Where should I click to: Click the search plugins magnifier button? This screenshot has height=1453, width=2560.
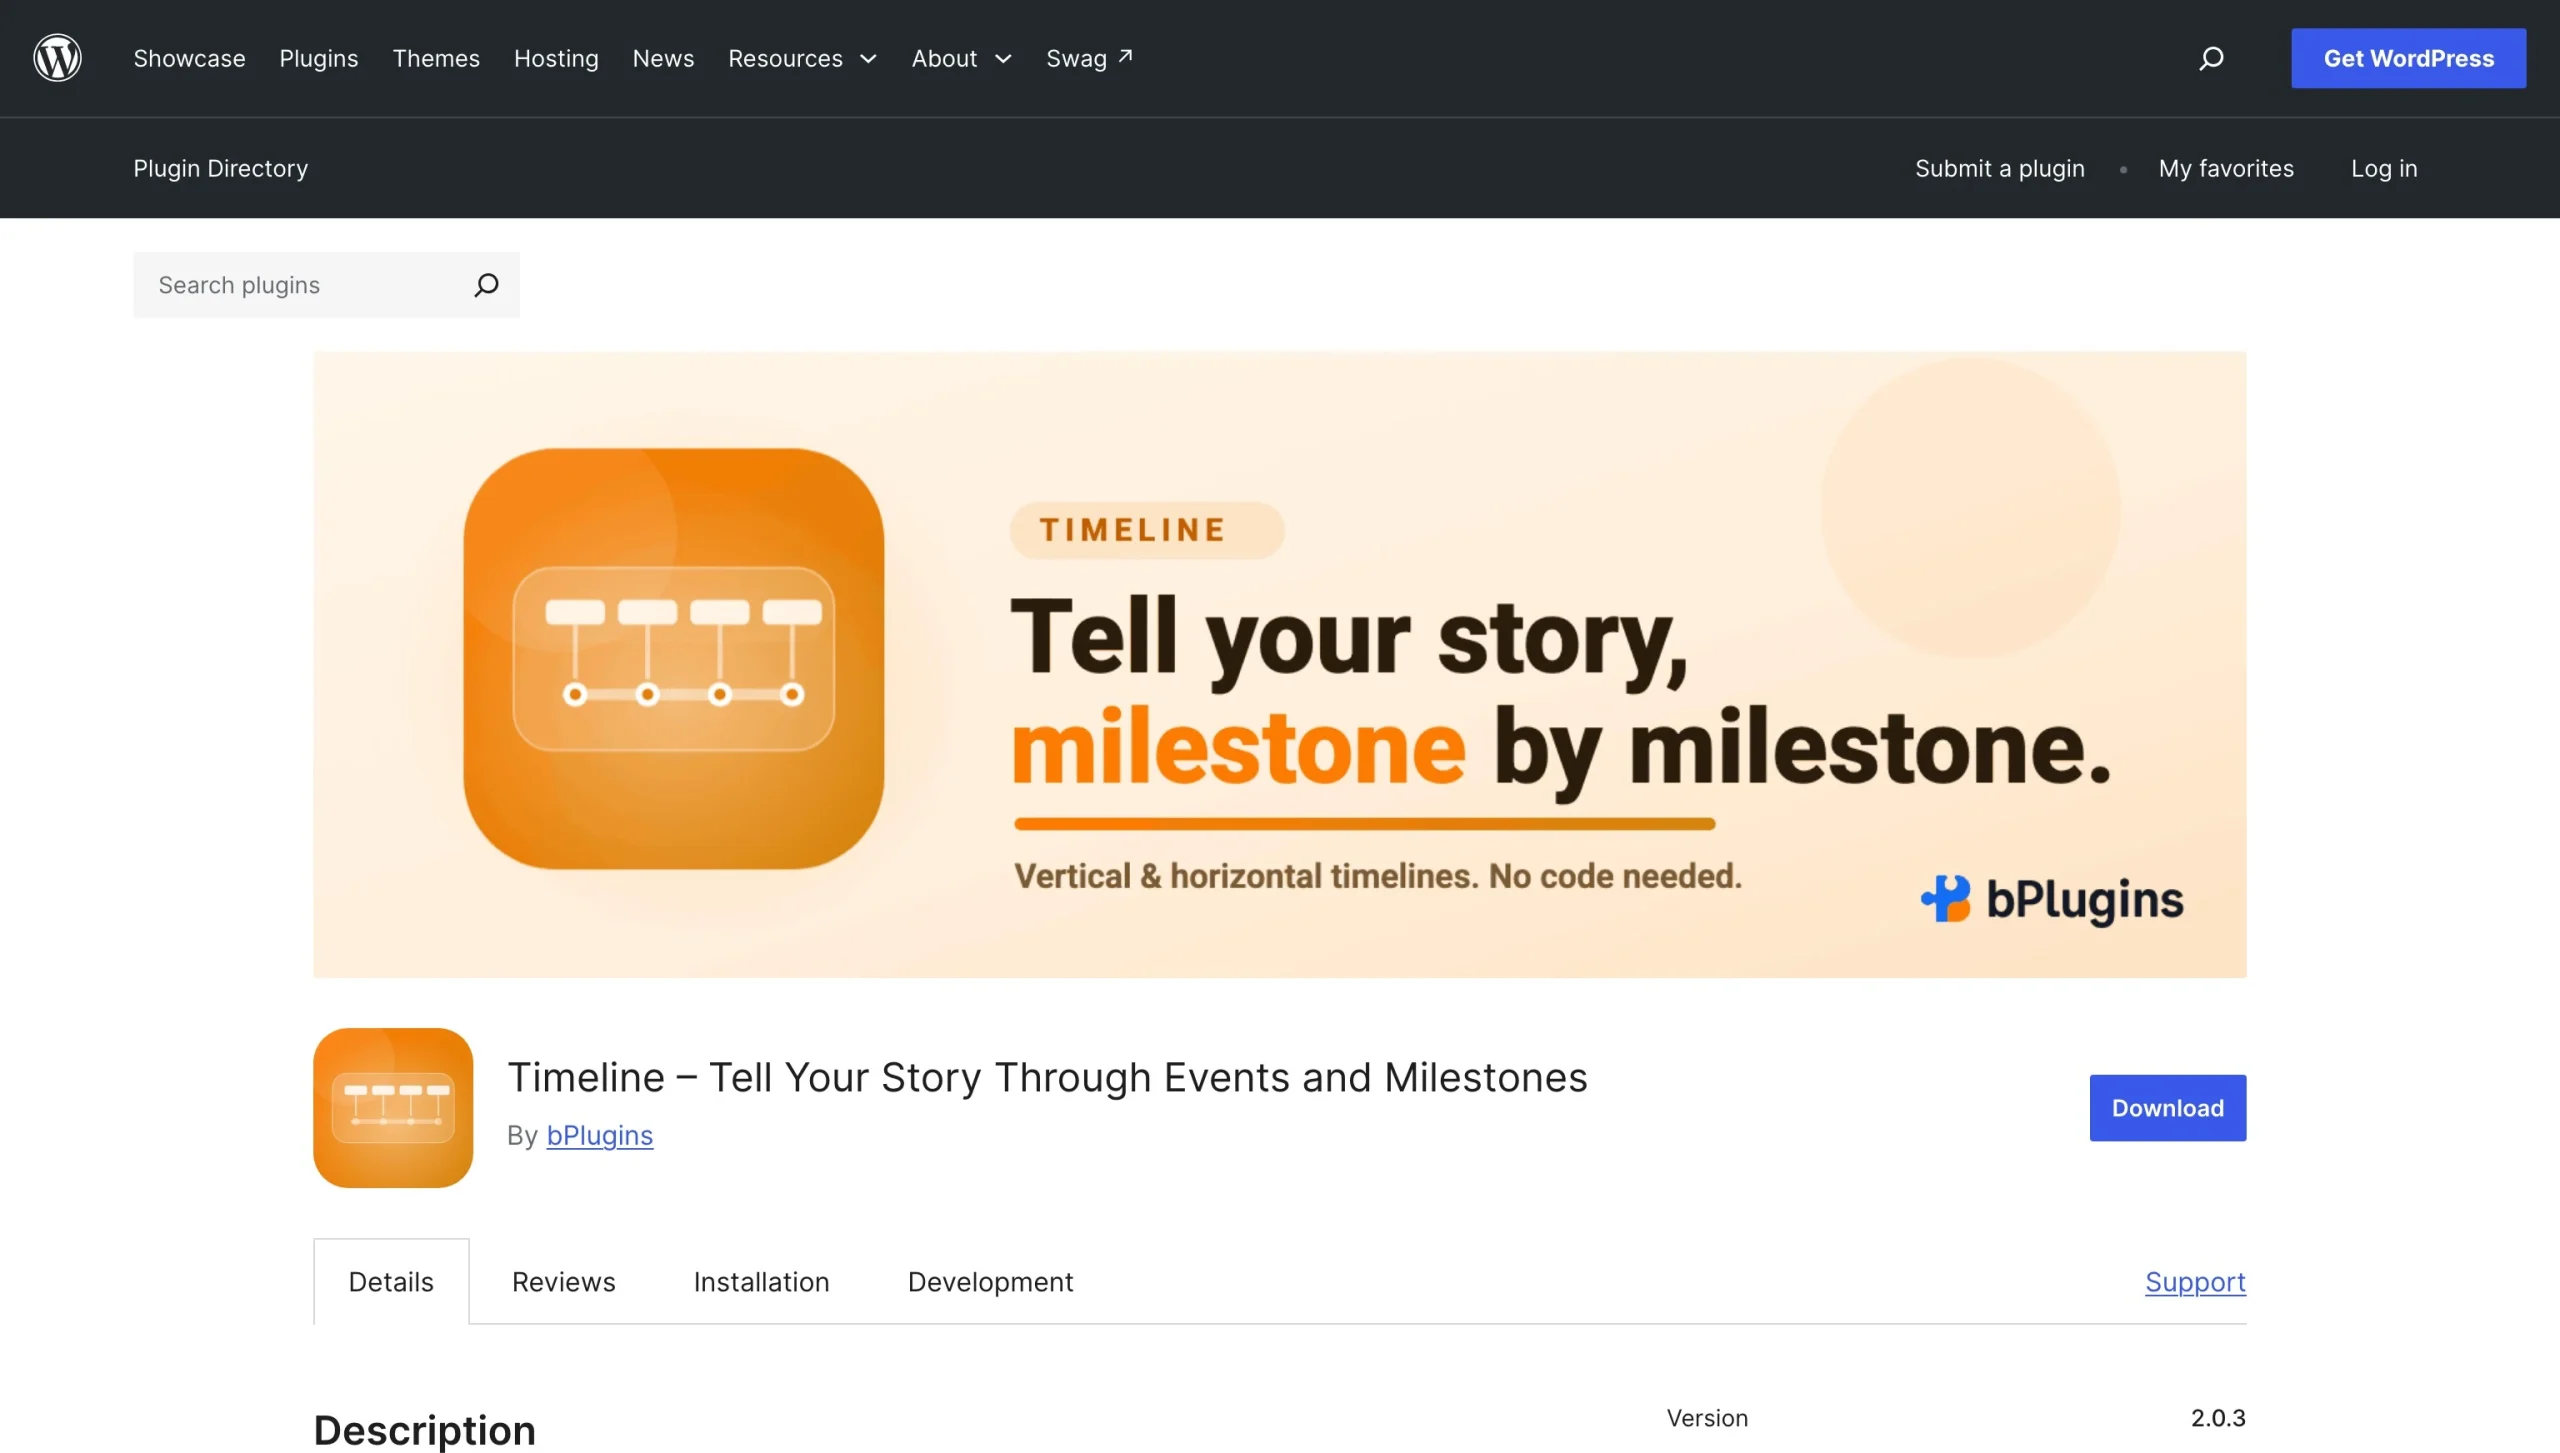pyautogui.click(x=486, y=285)
